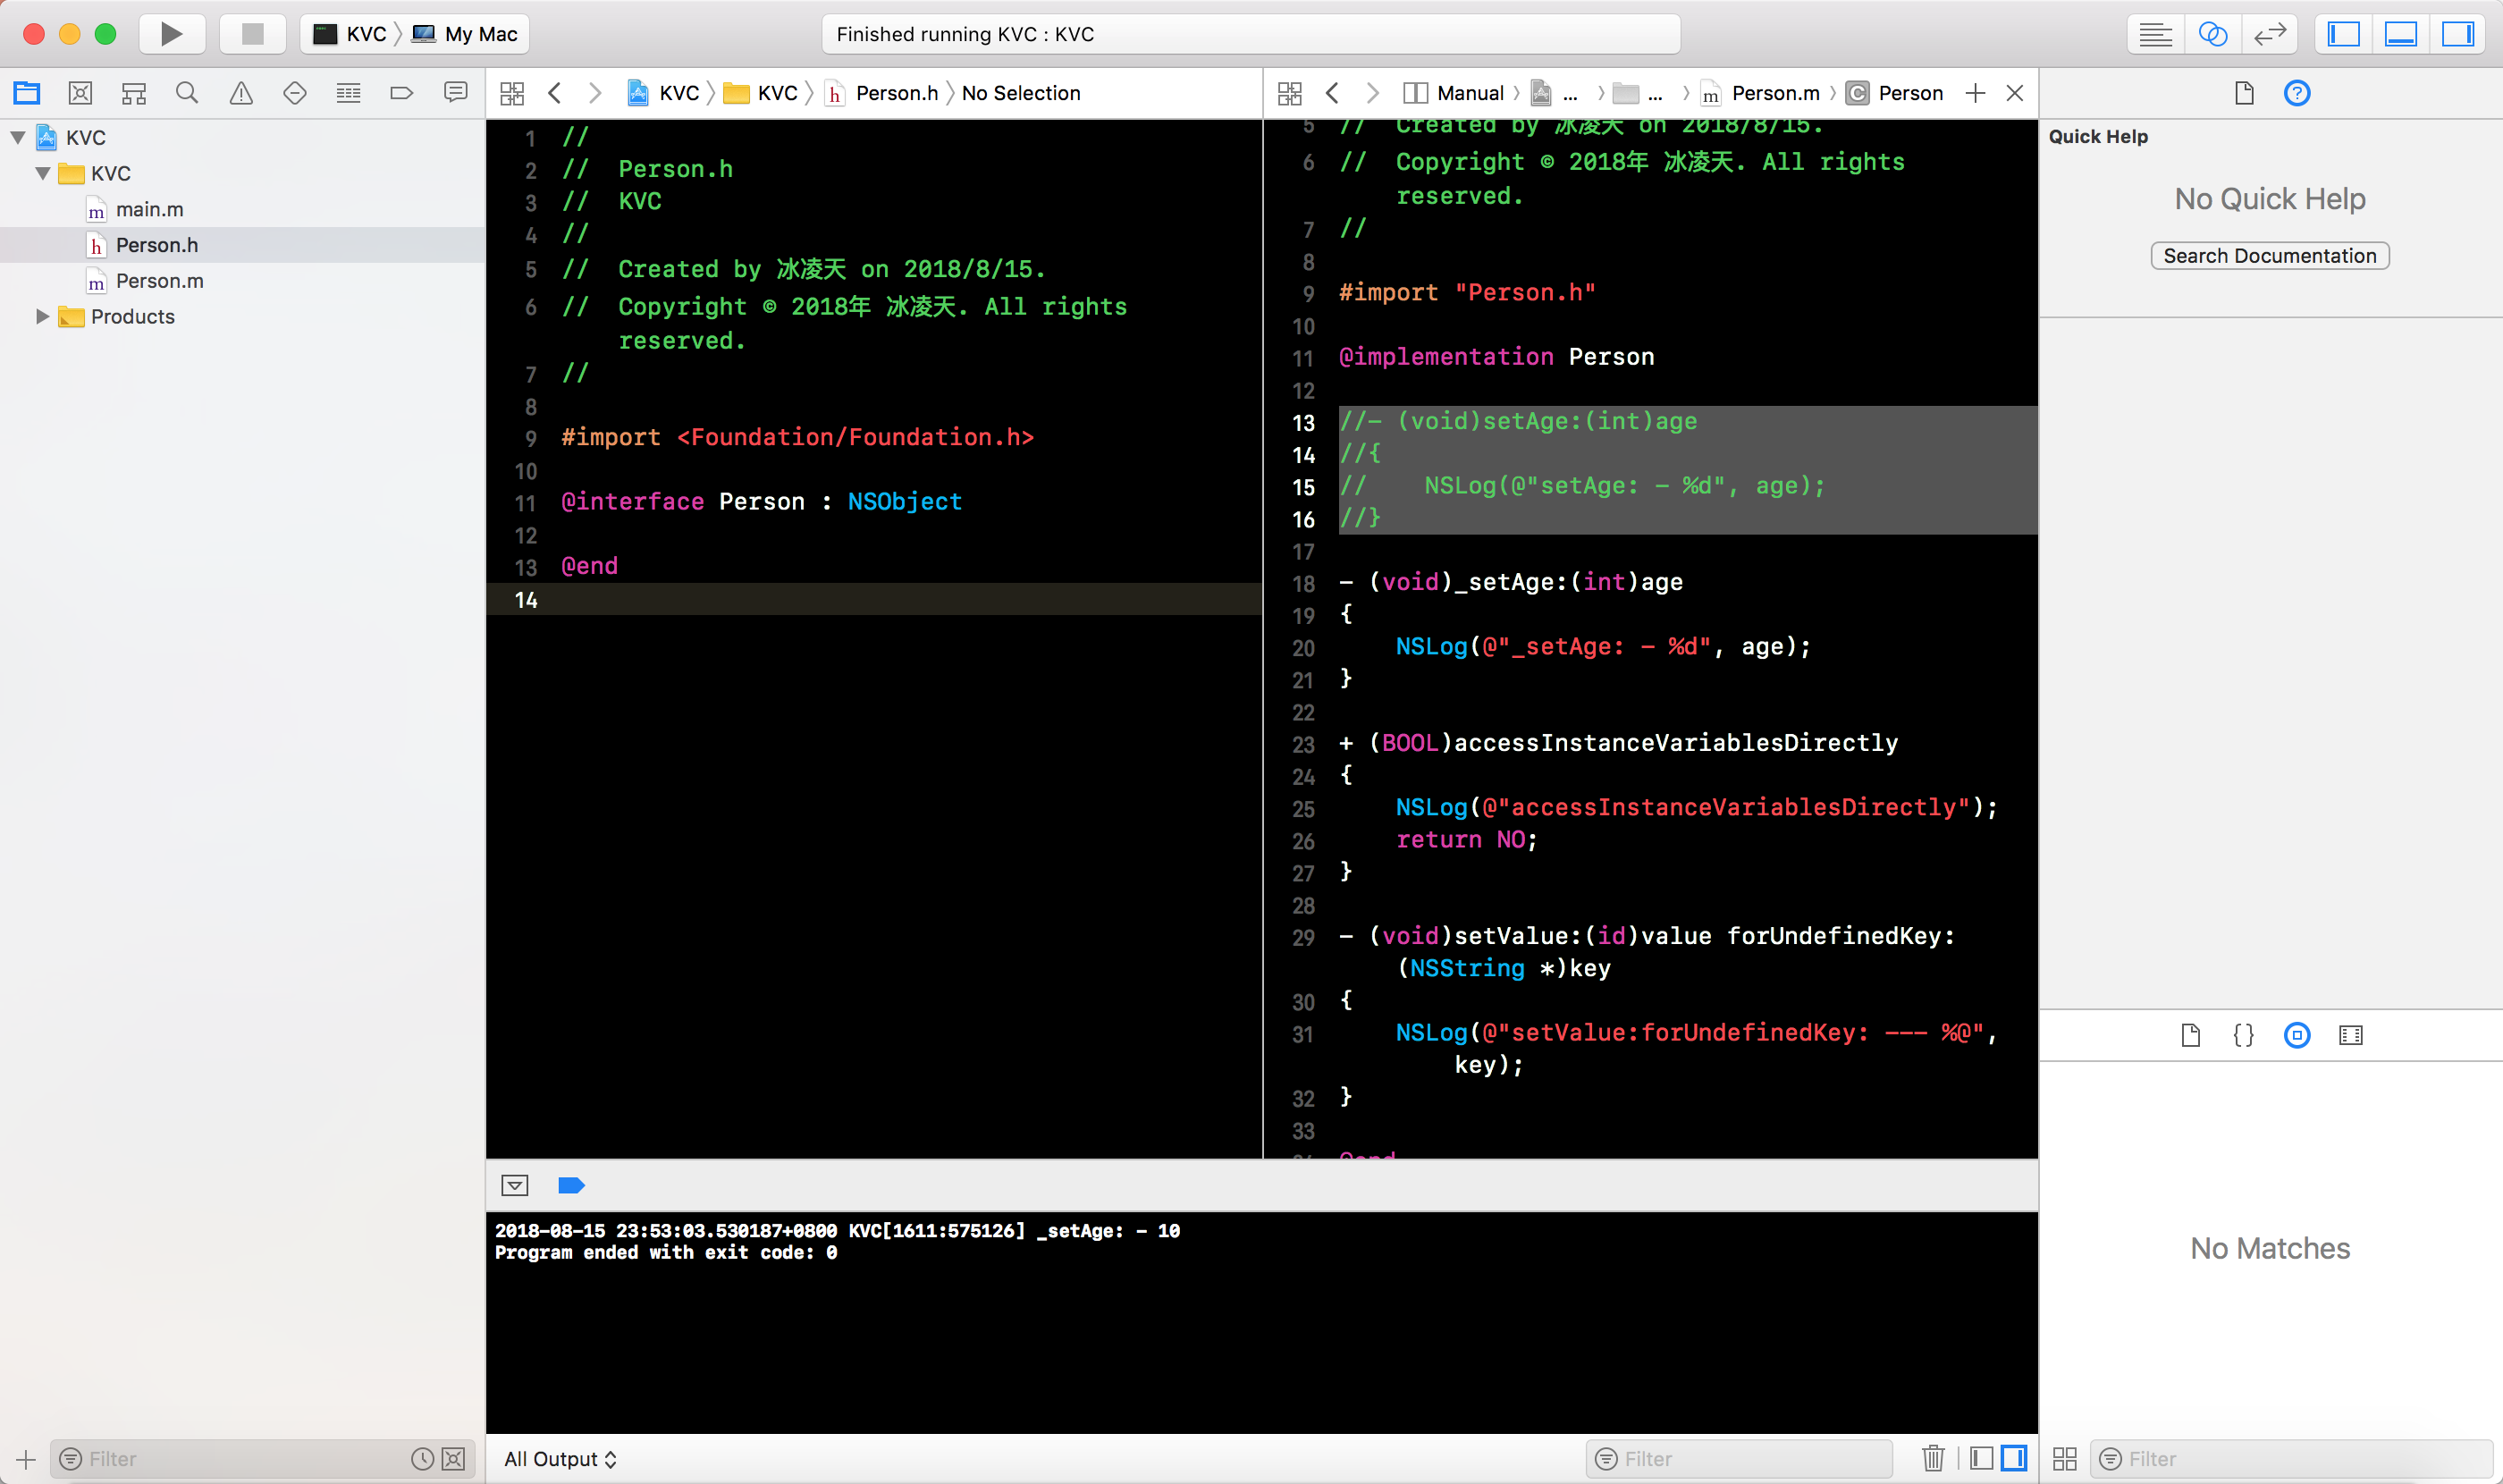Click Search Documentation button
Viewport: 2503px width, 1484px height.
(2269, 256)
